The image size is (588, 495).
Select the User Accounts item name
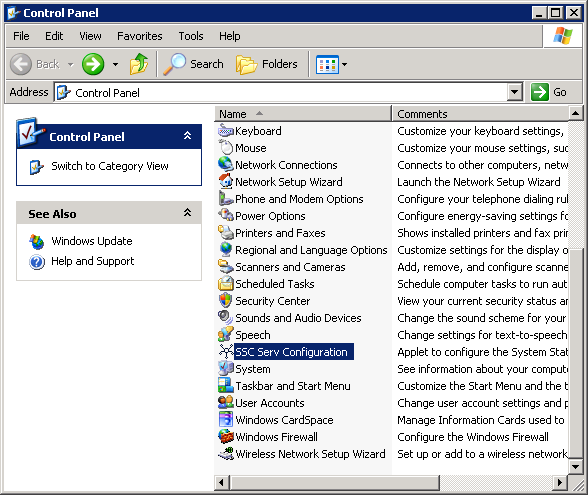(x=270, y=403)
